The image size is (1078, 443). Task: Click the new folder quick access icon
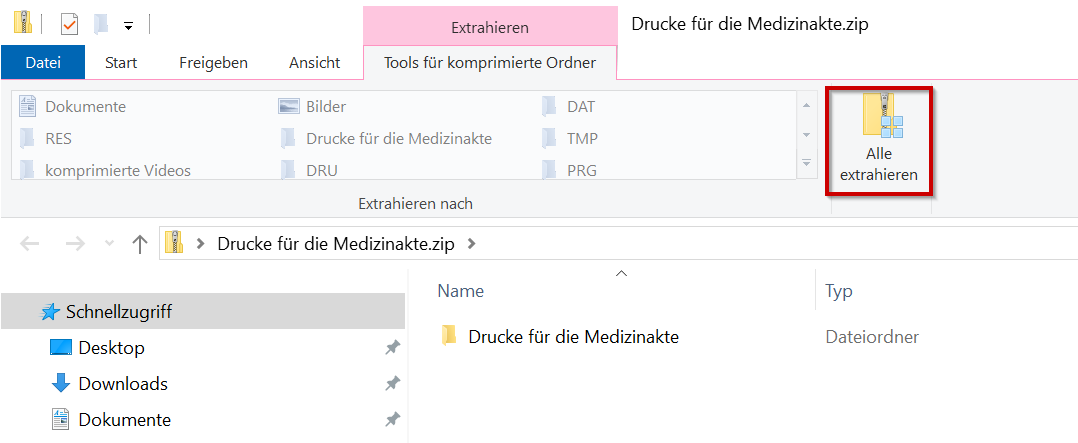pyautogui.click(x=100, y=22)
